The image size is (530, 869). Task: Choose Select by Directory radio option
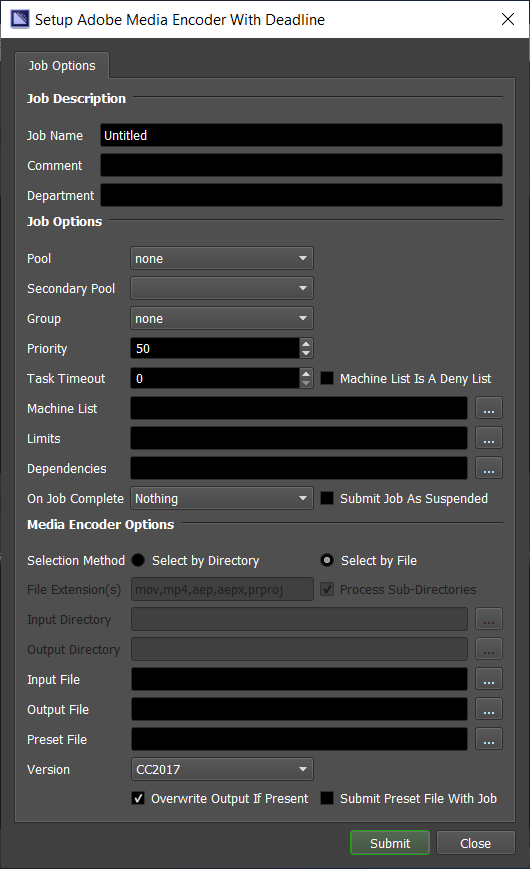(138, 560)
